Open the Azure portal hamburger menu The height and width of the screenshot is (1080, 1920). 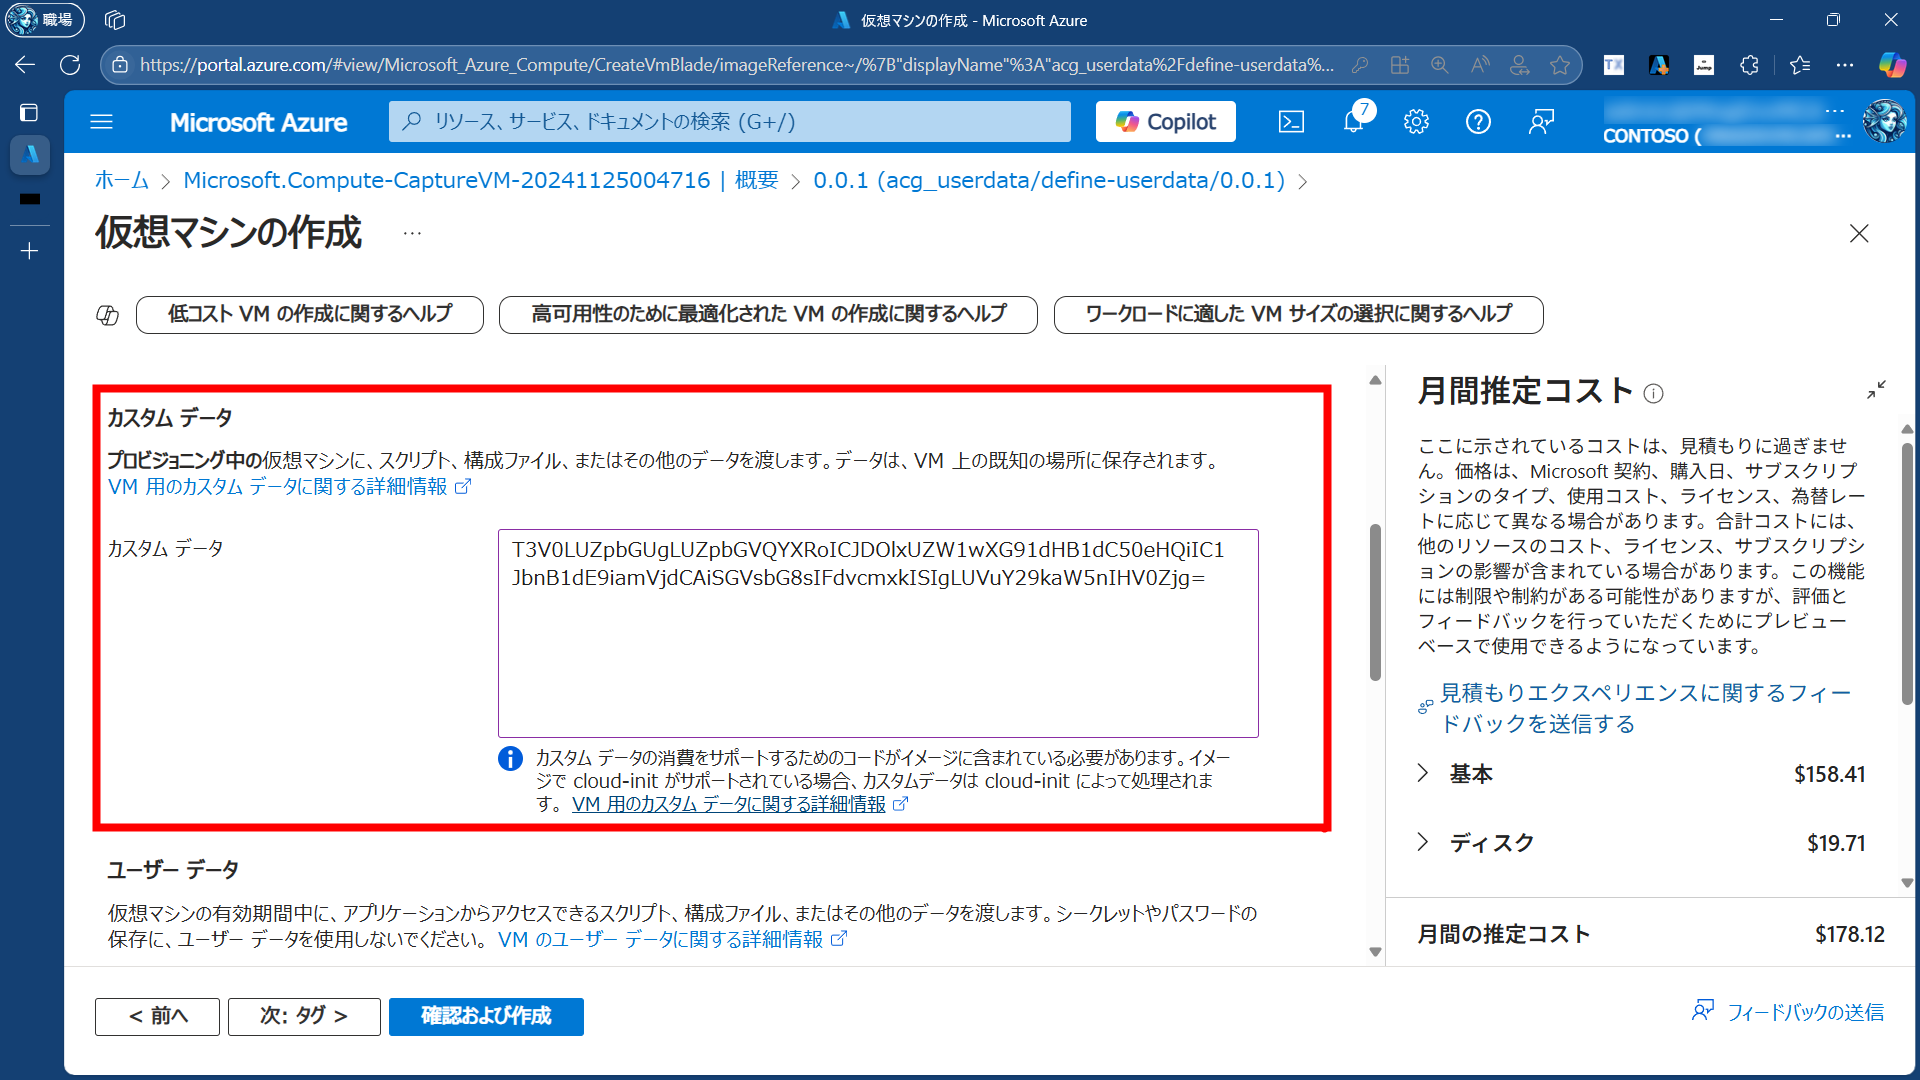point(101,122)
